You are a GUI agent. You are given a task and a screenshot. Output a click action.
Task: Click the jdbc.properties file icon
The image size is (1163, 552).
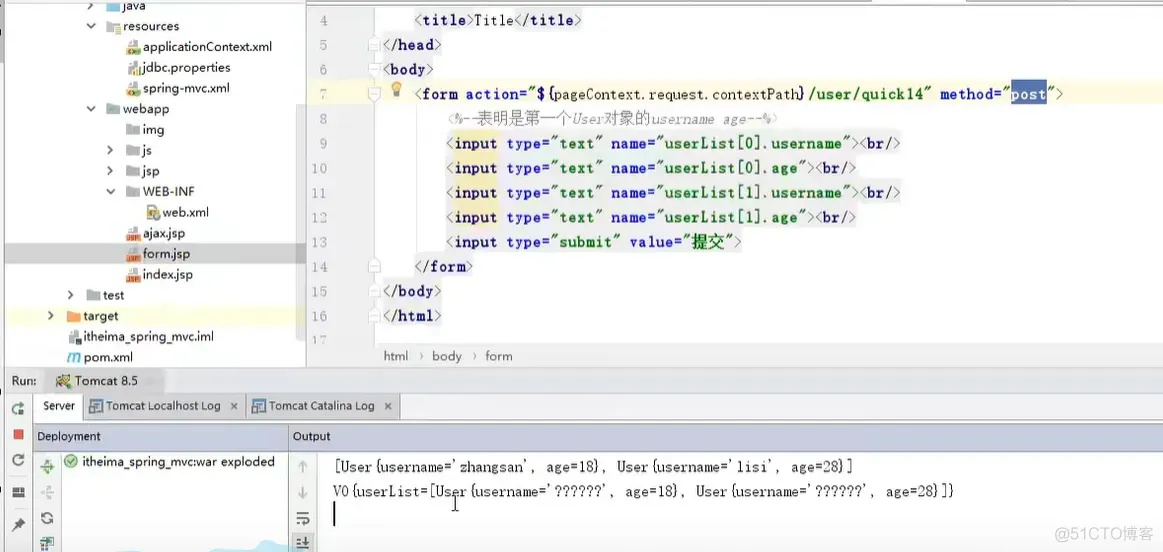coord(133,68)
